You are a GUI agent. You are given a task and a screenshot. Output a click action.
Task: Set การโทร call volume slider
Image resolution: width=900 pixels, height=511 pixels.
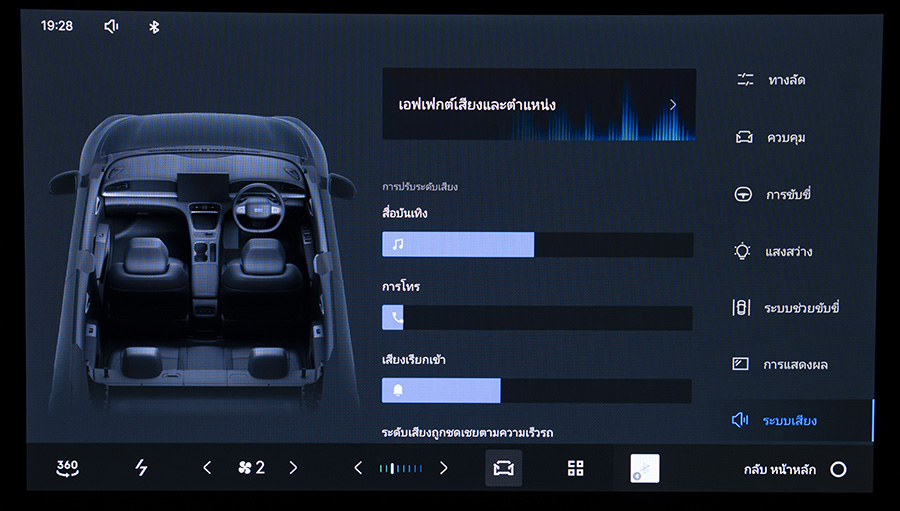[x=537, y=318]
